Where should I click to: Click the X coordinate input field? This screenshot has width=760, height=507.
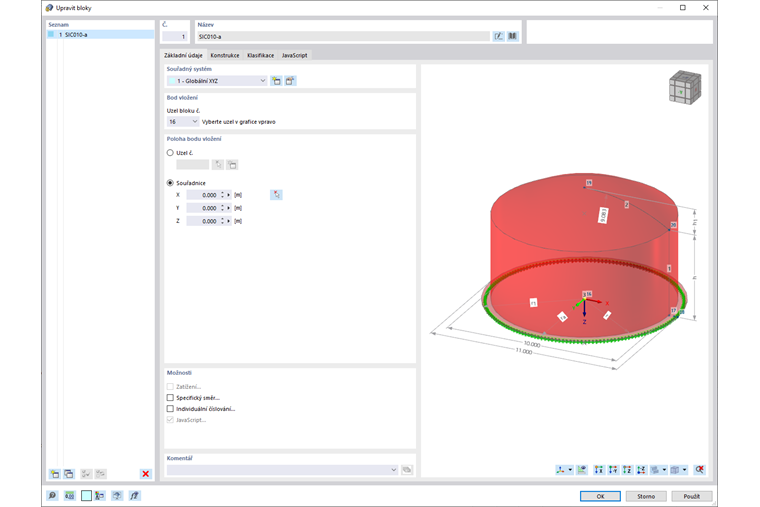(x=203, y=195)
